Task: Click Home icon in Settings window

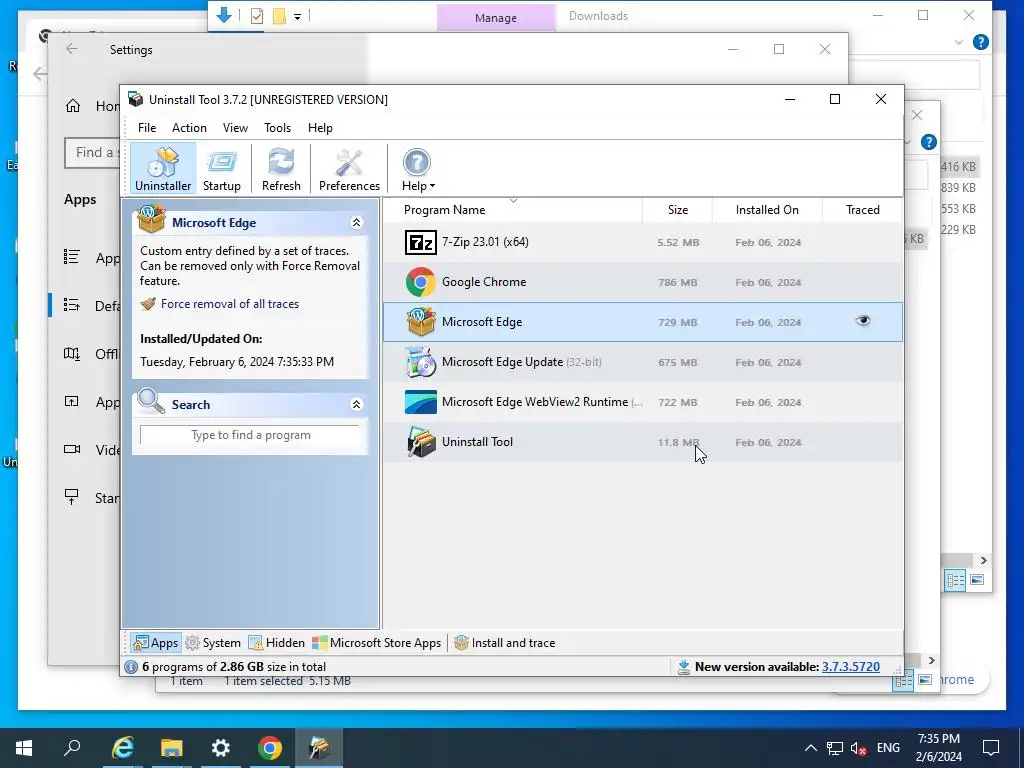Action: 73,106
